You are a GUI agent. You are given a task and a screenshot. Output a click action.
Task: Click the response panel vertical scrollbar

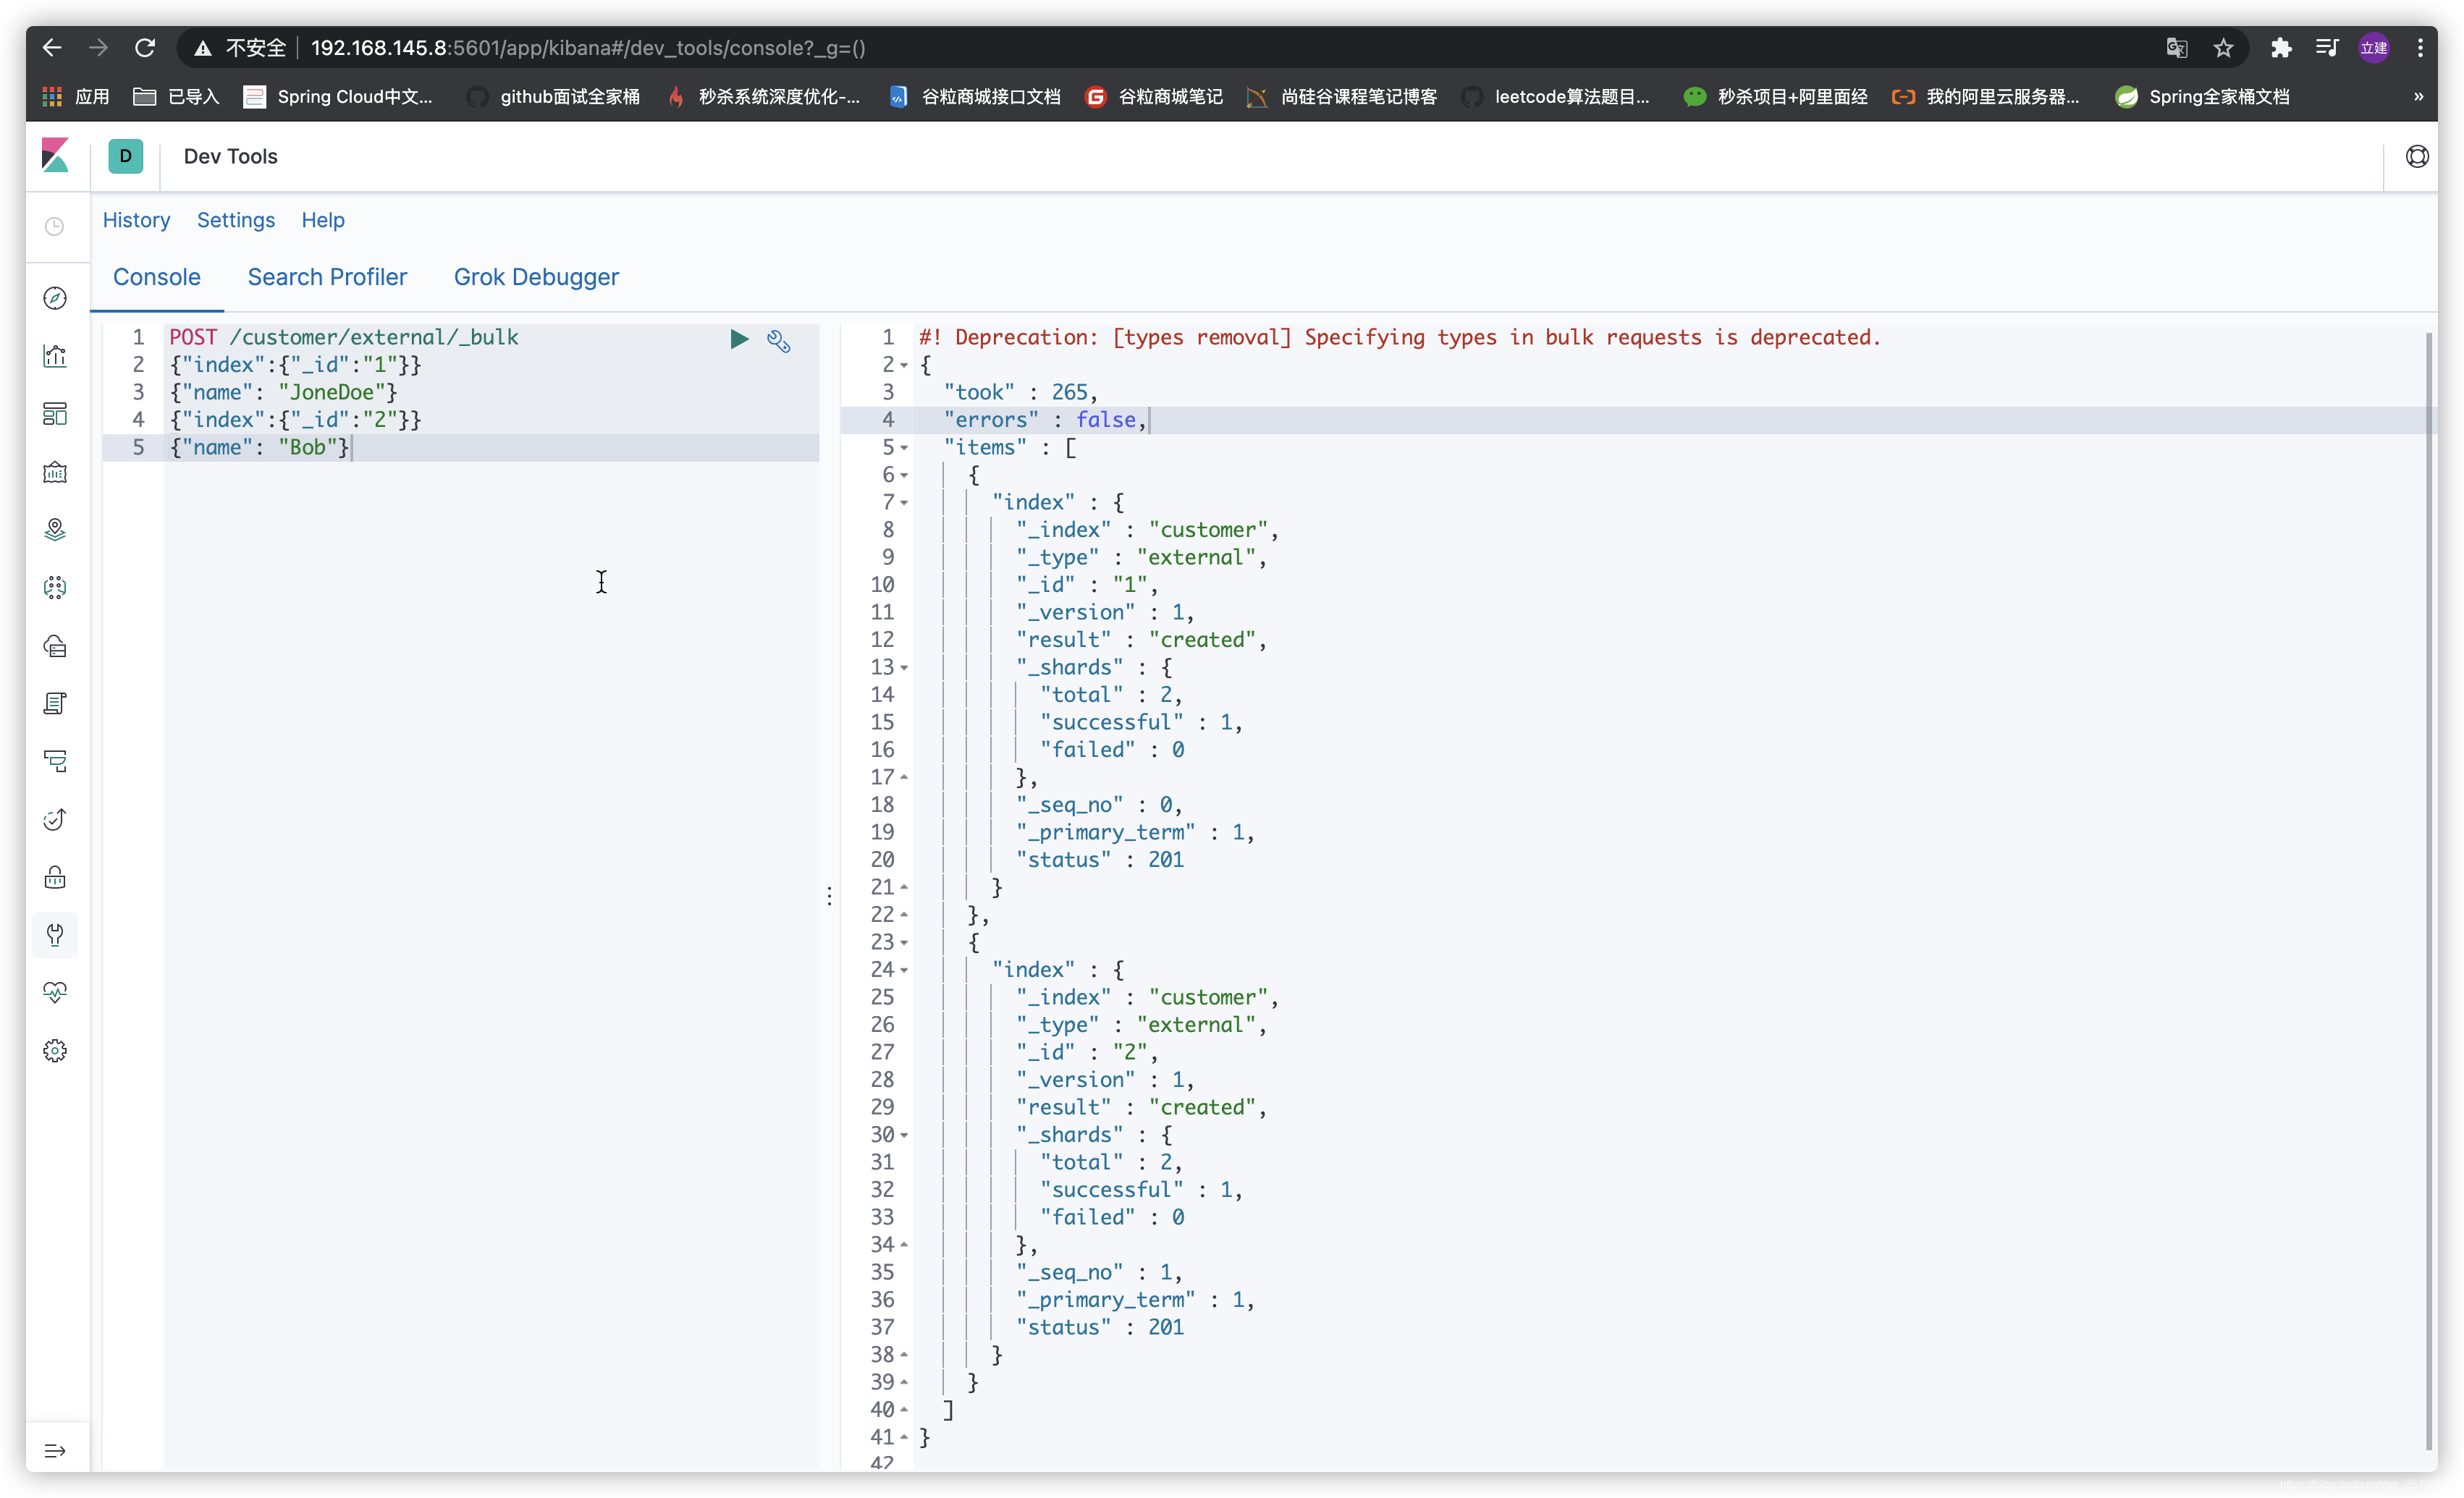[2429, 890]
